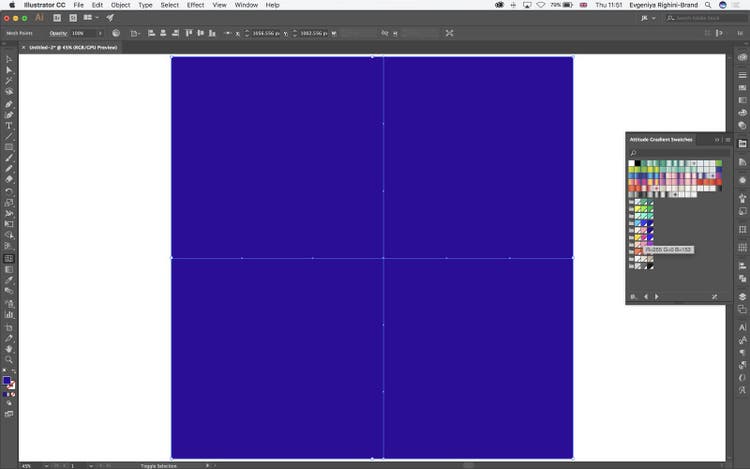The image size is (750, 469).
Task: Select the Line Segment tool
Action: point(9,136)
